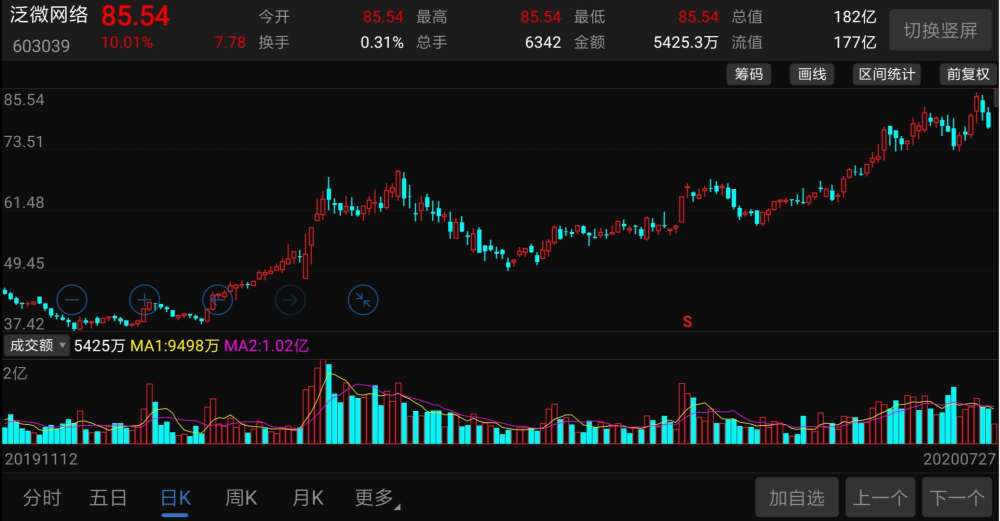1000x521 pixels.
Task: Click the 37.42 price axis label
Action: 24,324
